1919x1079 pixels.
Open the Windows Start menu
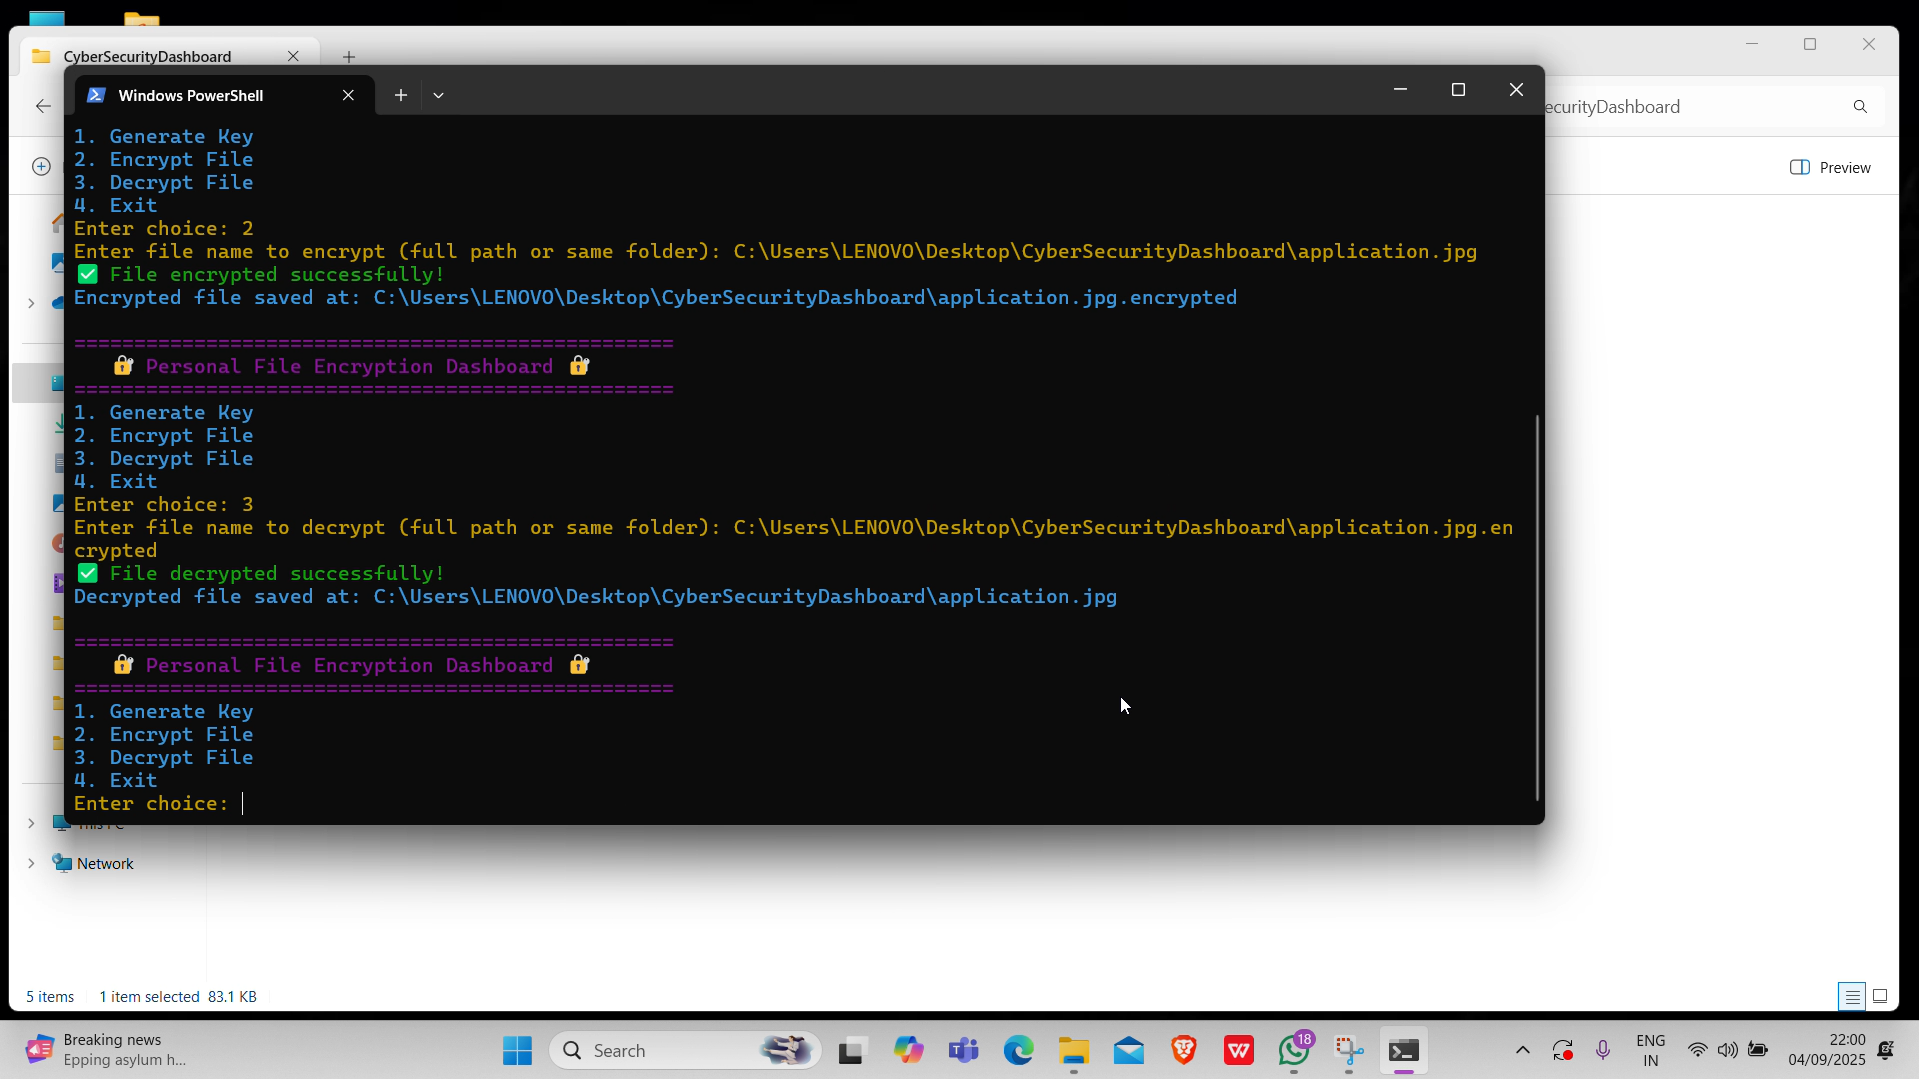(x=517, y=1050)
